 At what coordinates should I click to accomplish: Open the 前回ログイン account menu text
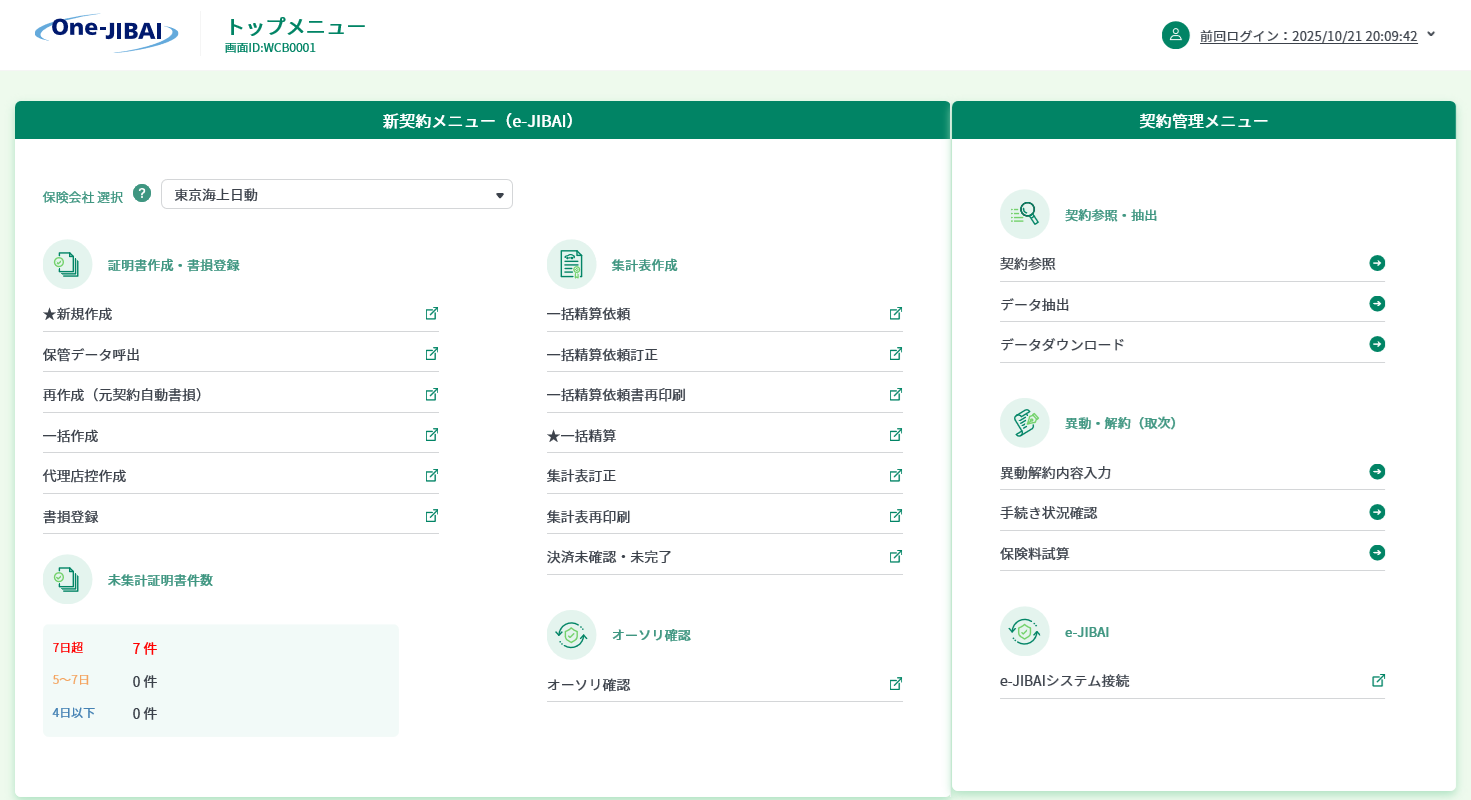[1308, 36]
